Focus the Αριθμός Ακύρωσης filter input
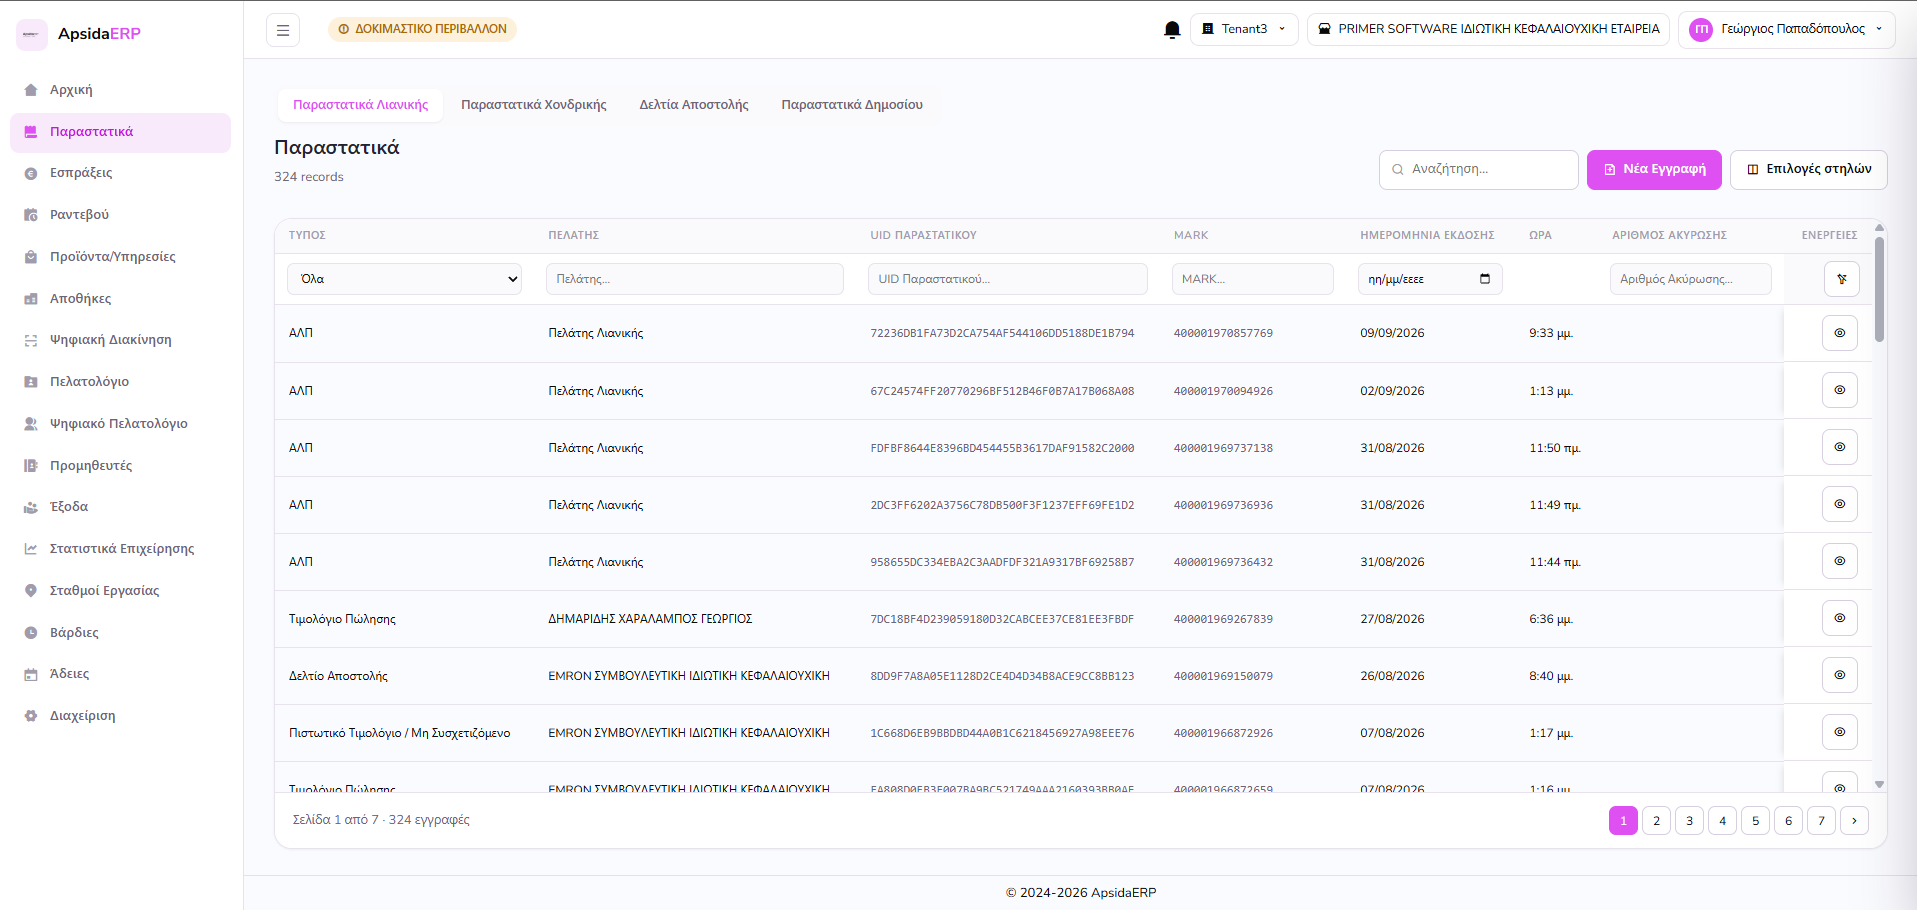 tap(1691, 279)
